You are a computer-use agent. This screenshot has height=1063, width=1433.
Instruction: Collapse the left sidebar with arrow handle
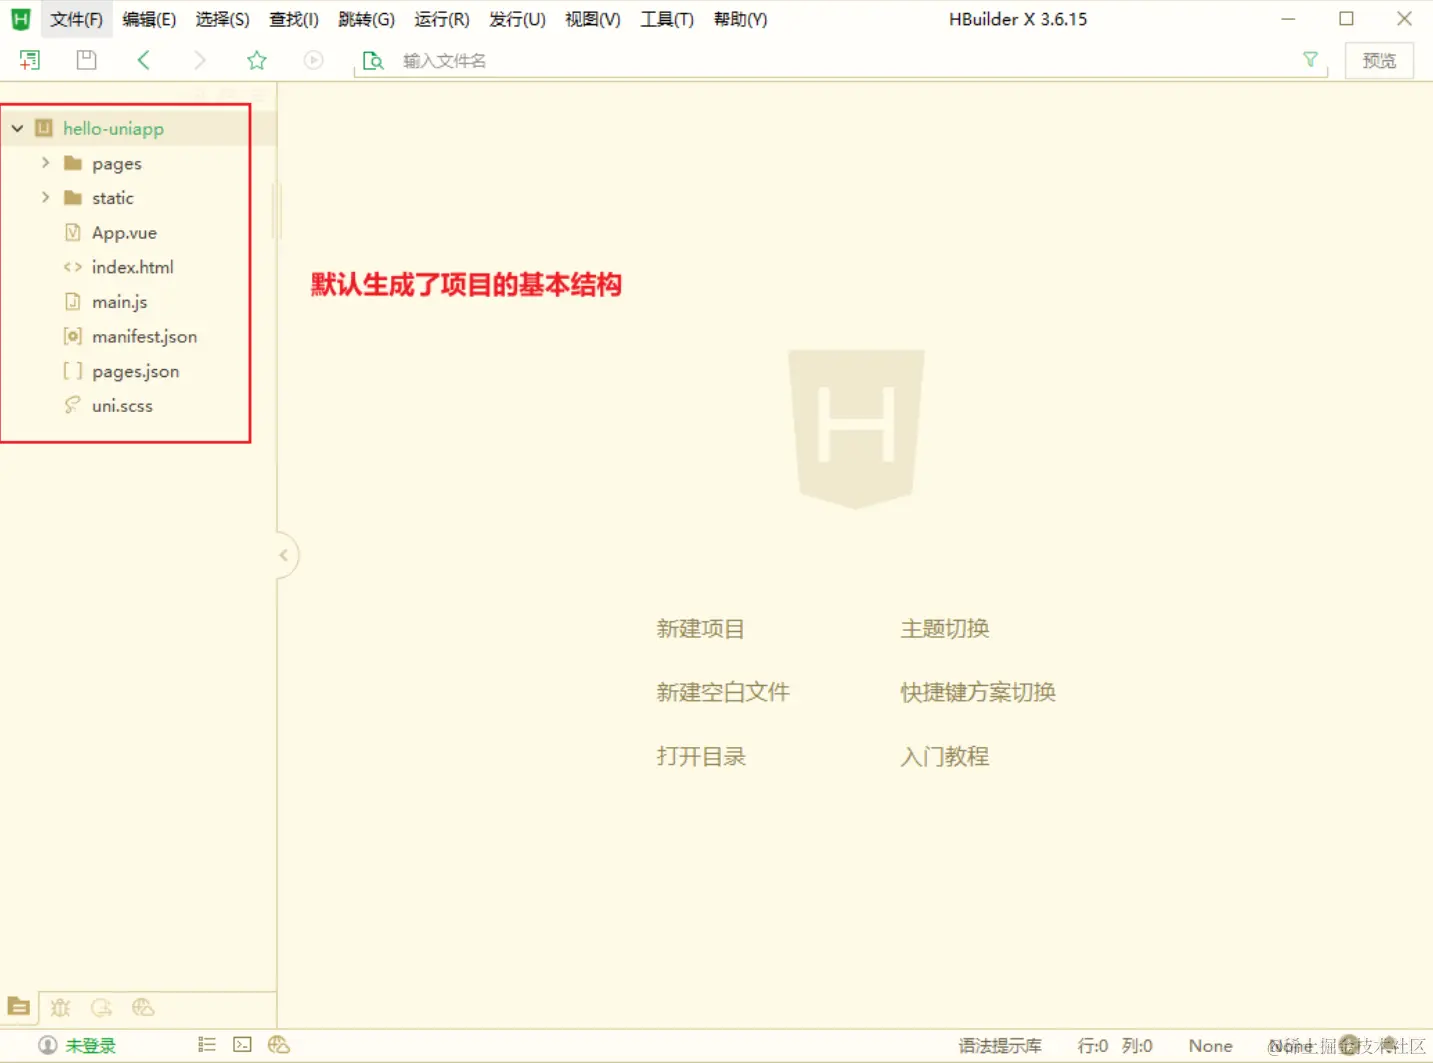pos(284,555)
